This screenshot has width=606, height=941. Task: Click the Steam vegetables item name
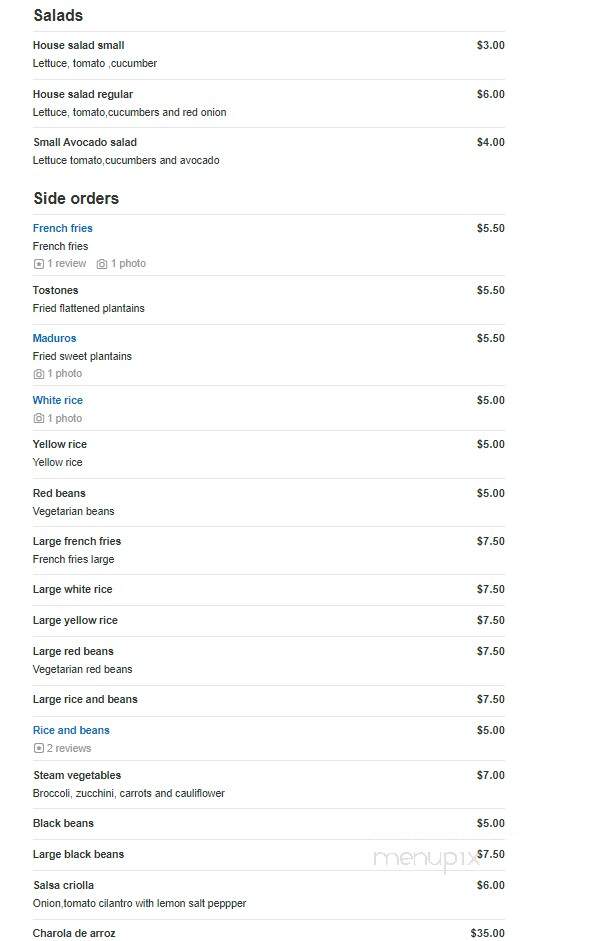(x=77, y=775)
